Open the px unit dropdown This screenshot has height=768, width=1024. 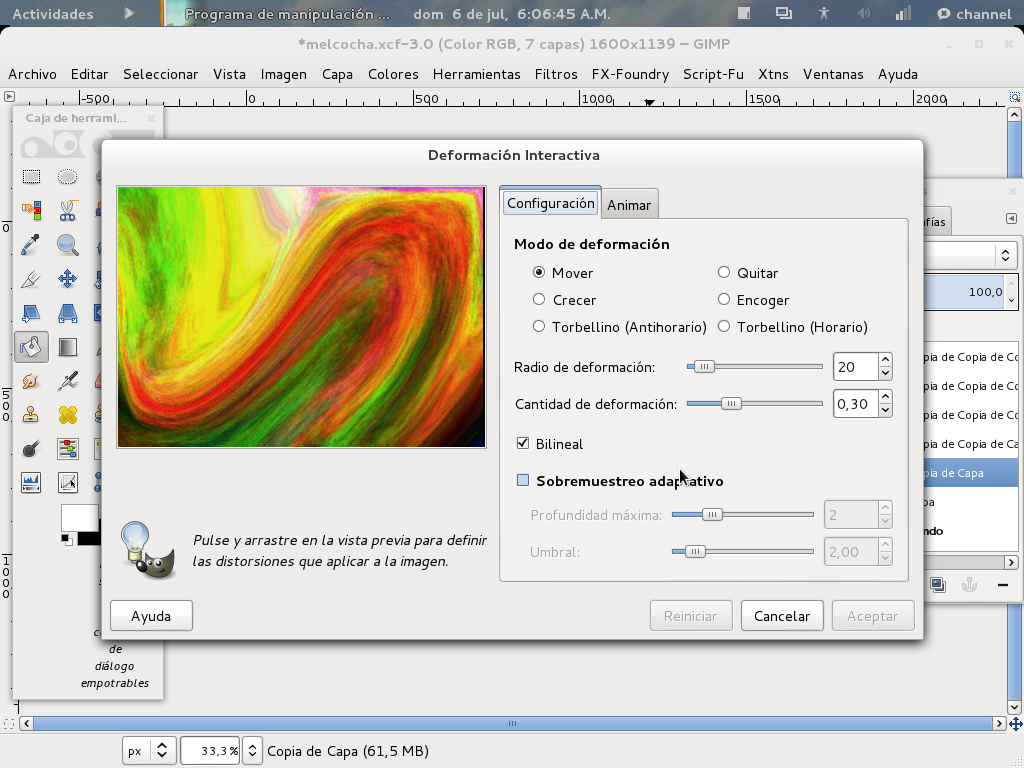148,750
